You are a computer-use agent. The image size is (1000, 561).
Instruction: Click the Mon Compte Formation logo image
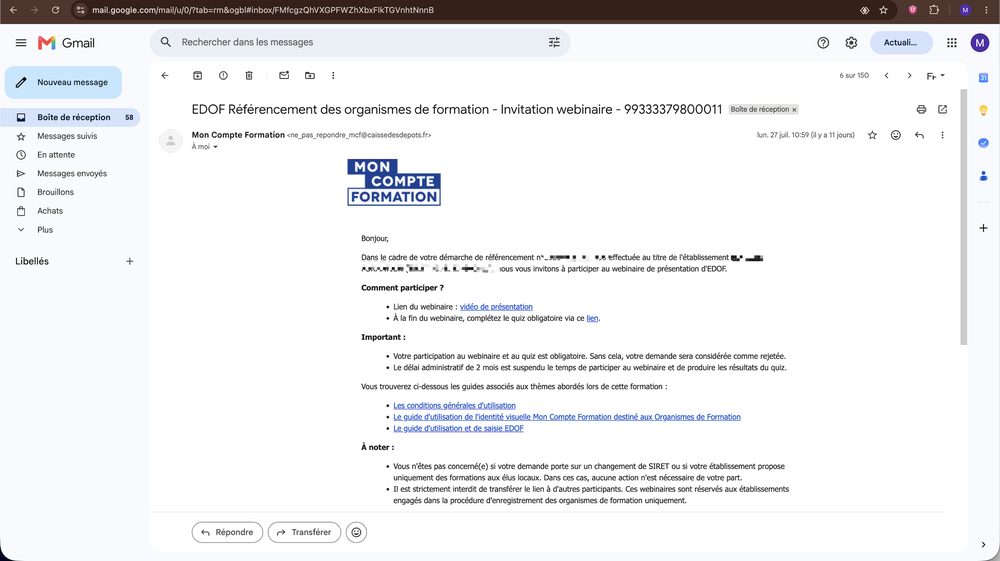tap(394, 182)
